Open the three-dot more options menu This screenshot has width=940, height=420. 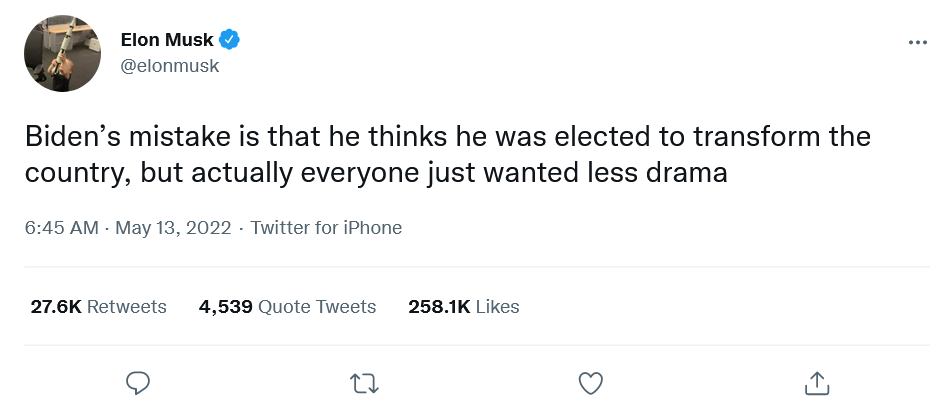(917, 43)
